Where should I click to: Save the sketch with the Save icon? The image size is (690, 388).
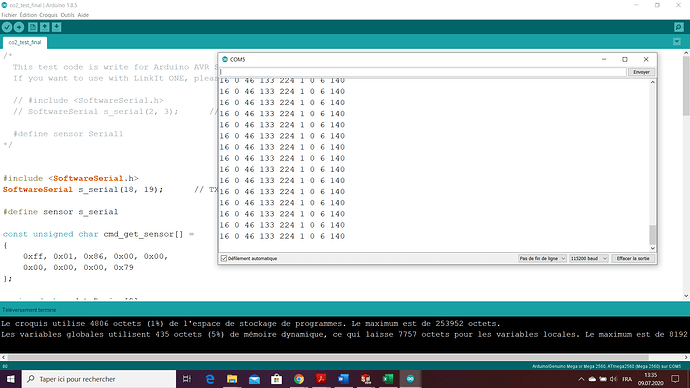click(56, 27)
